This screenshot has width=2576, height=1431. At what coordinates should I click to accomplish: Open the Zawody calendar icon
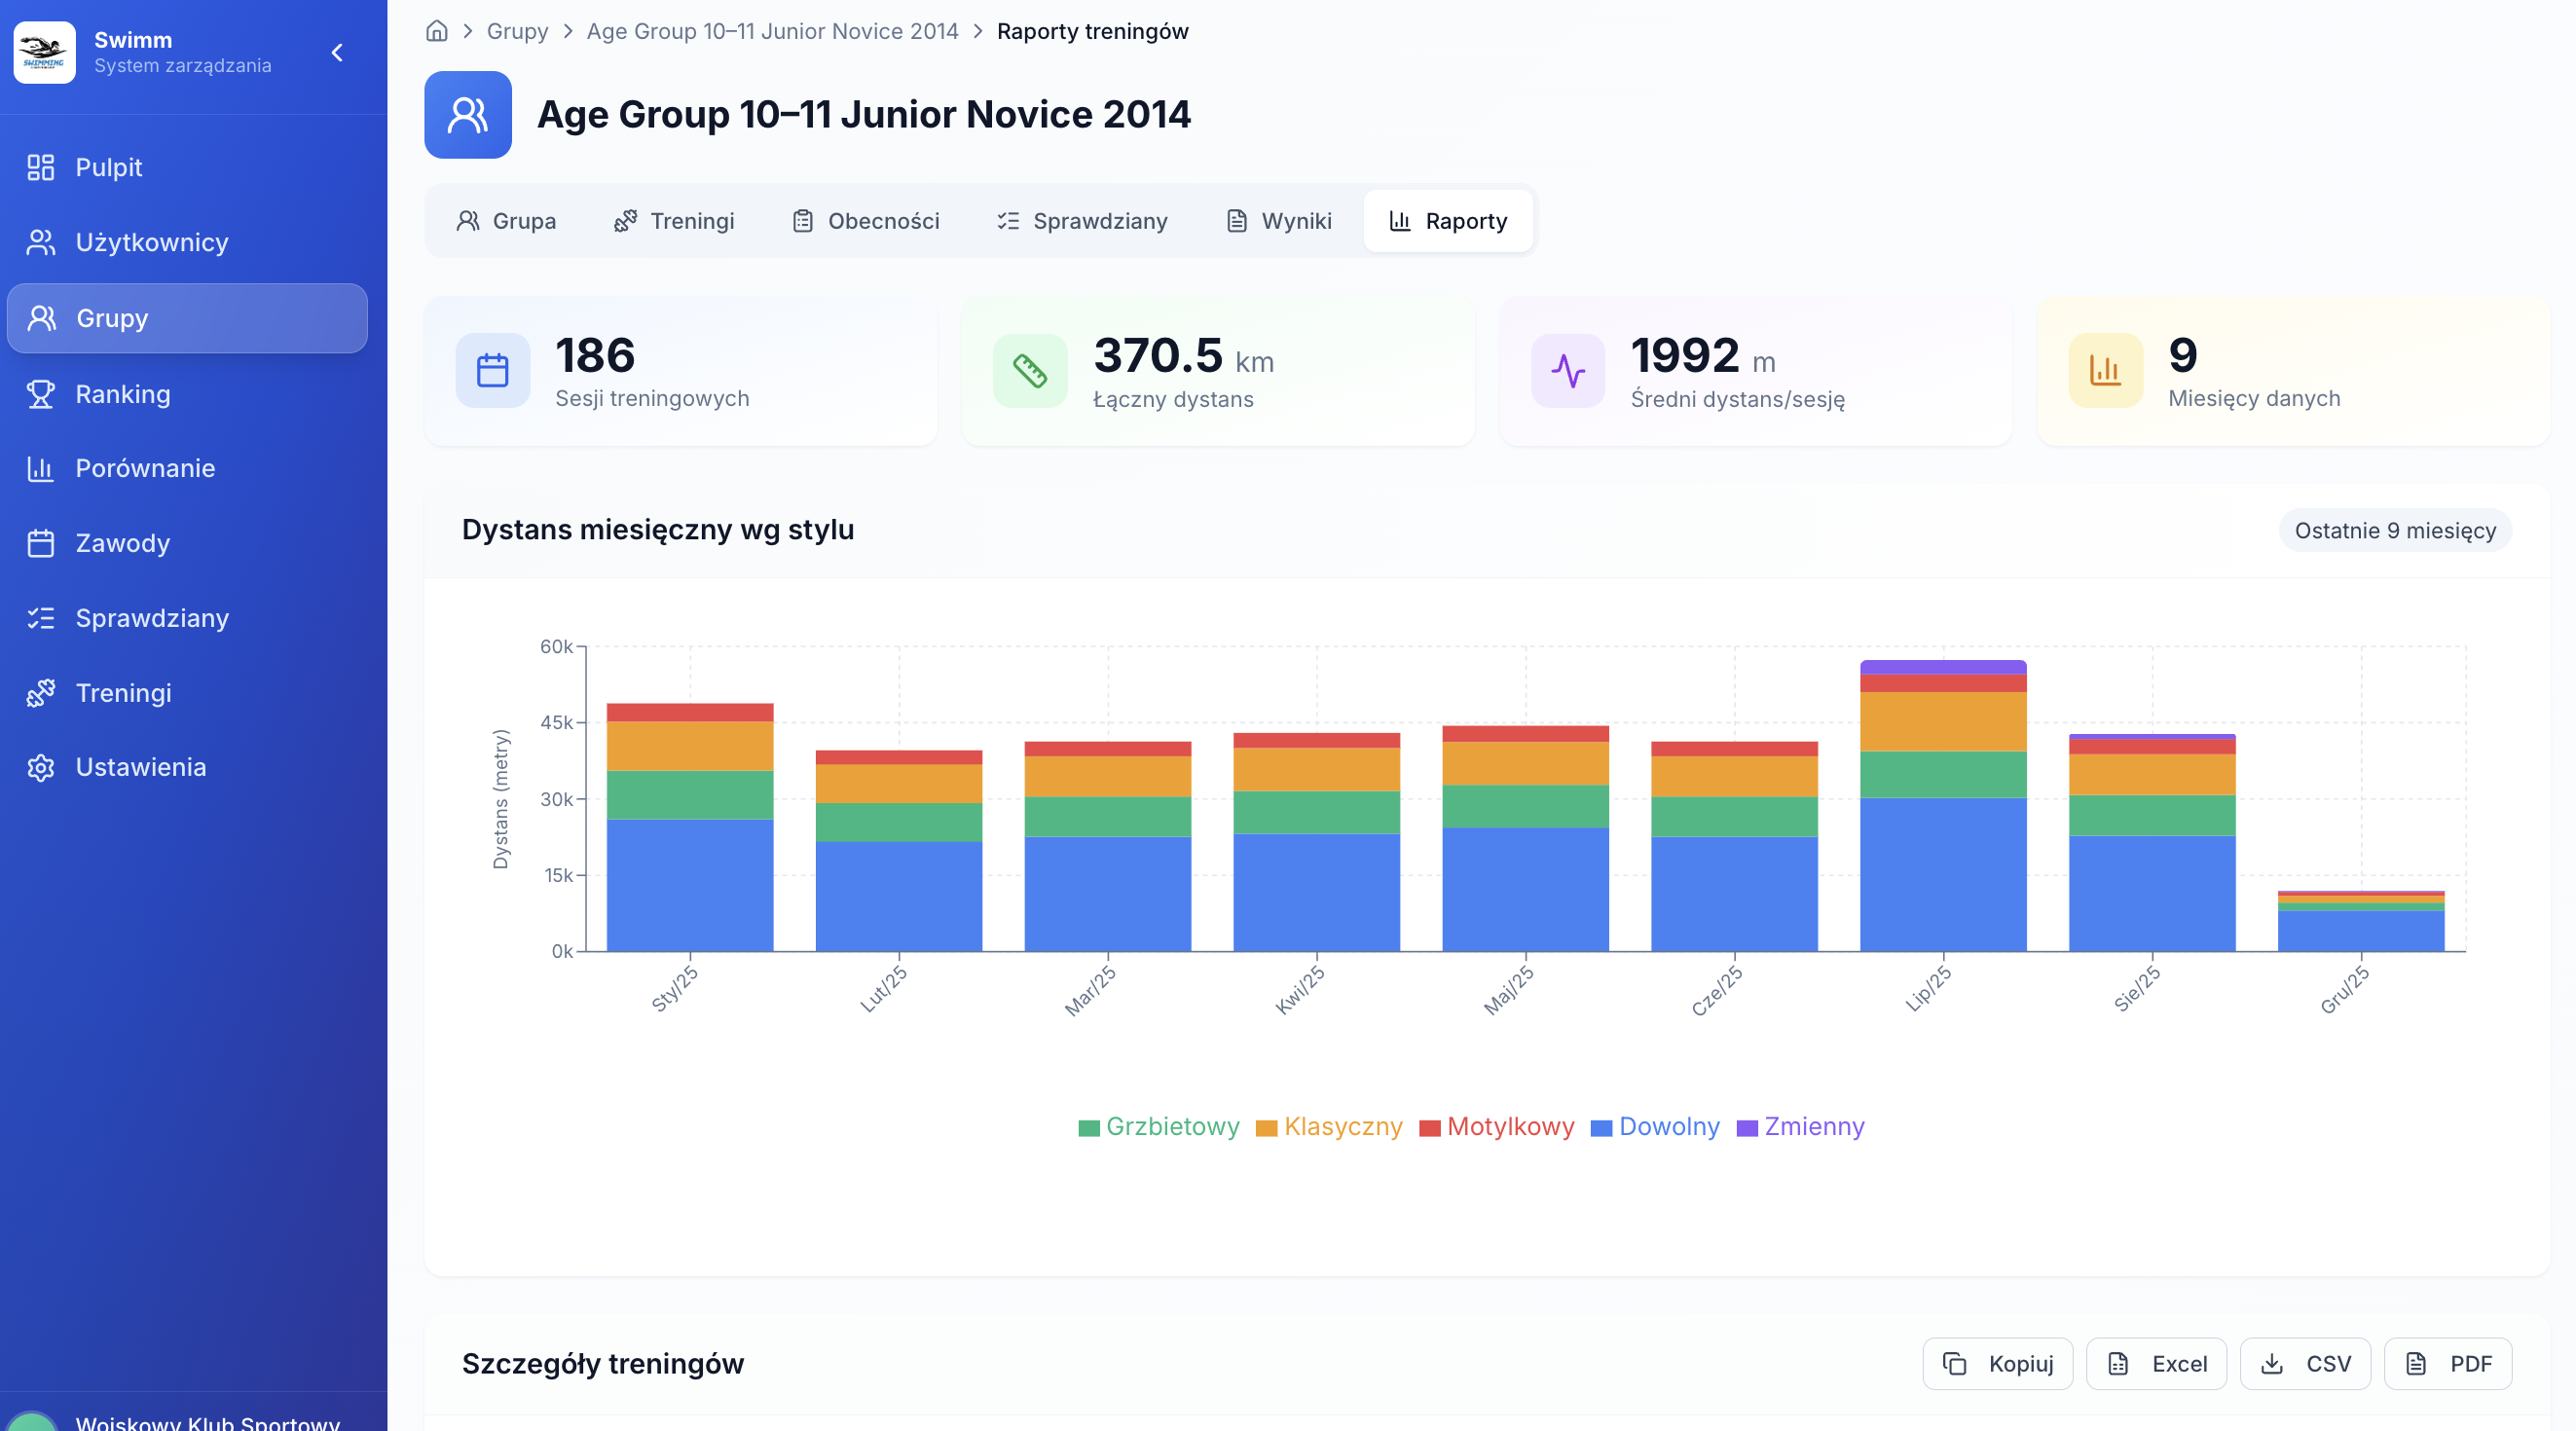click(x=41, y=543)
